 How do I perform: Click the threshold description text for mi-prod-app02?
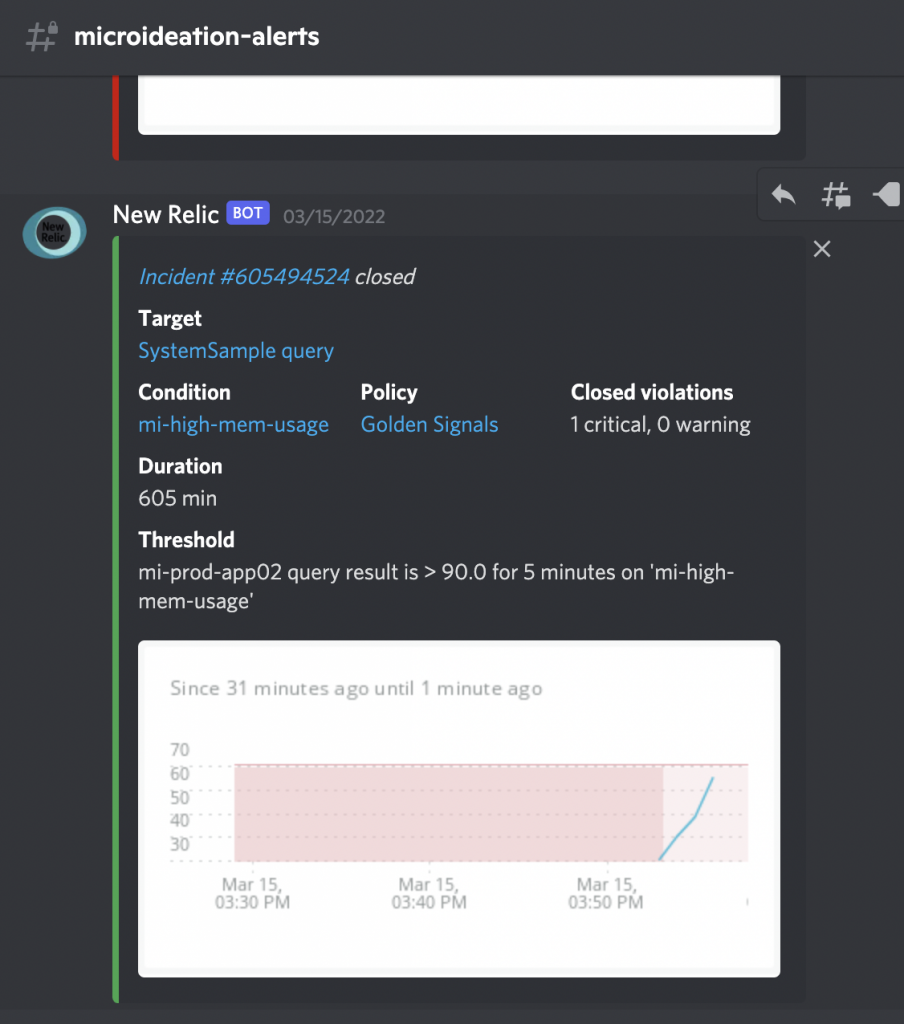click(436, 586)
